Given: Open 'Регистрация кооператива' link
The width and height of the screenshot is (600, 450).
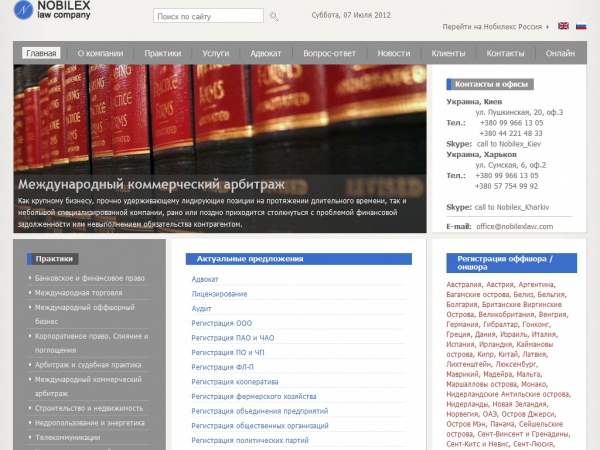Looking at the screenshot, I should click(235, 382).
